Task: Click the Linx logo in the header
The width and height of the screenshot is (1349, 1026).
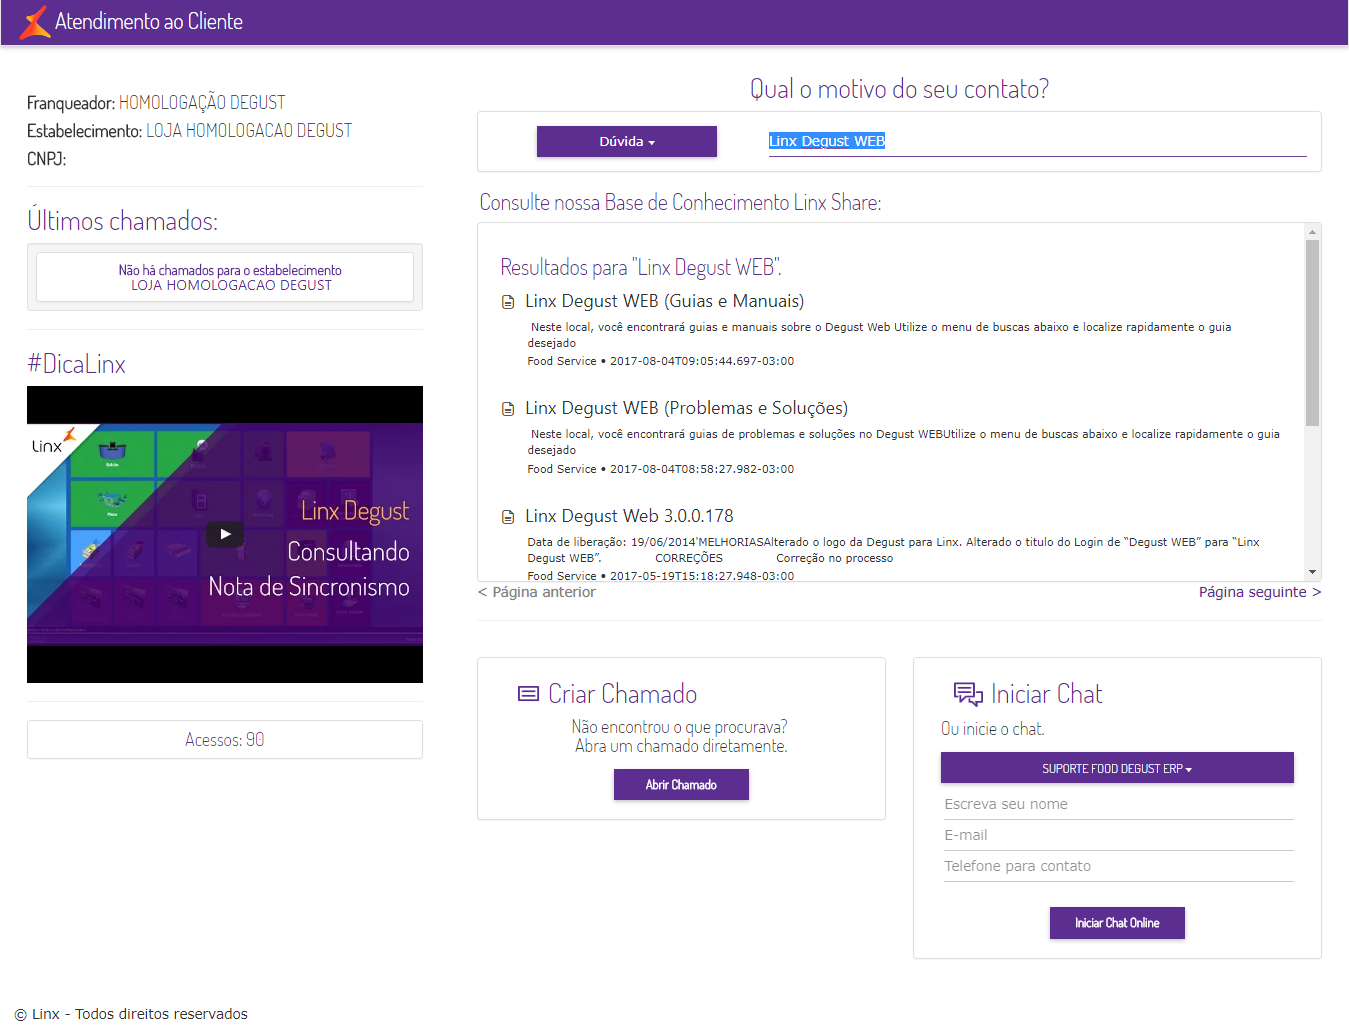Action: point(35,22)
